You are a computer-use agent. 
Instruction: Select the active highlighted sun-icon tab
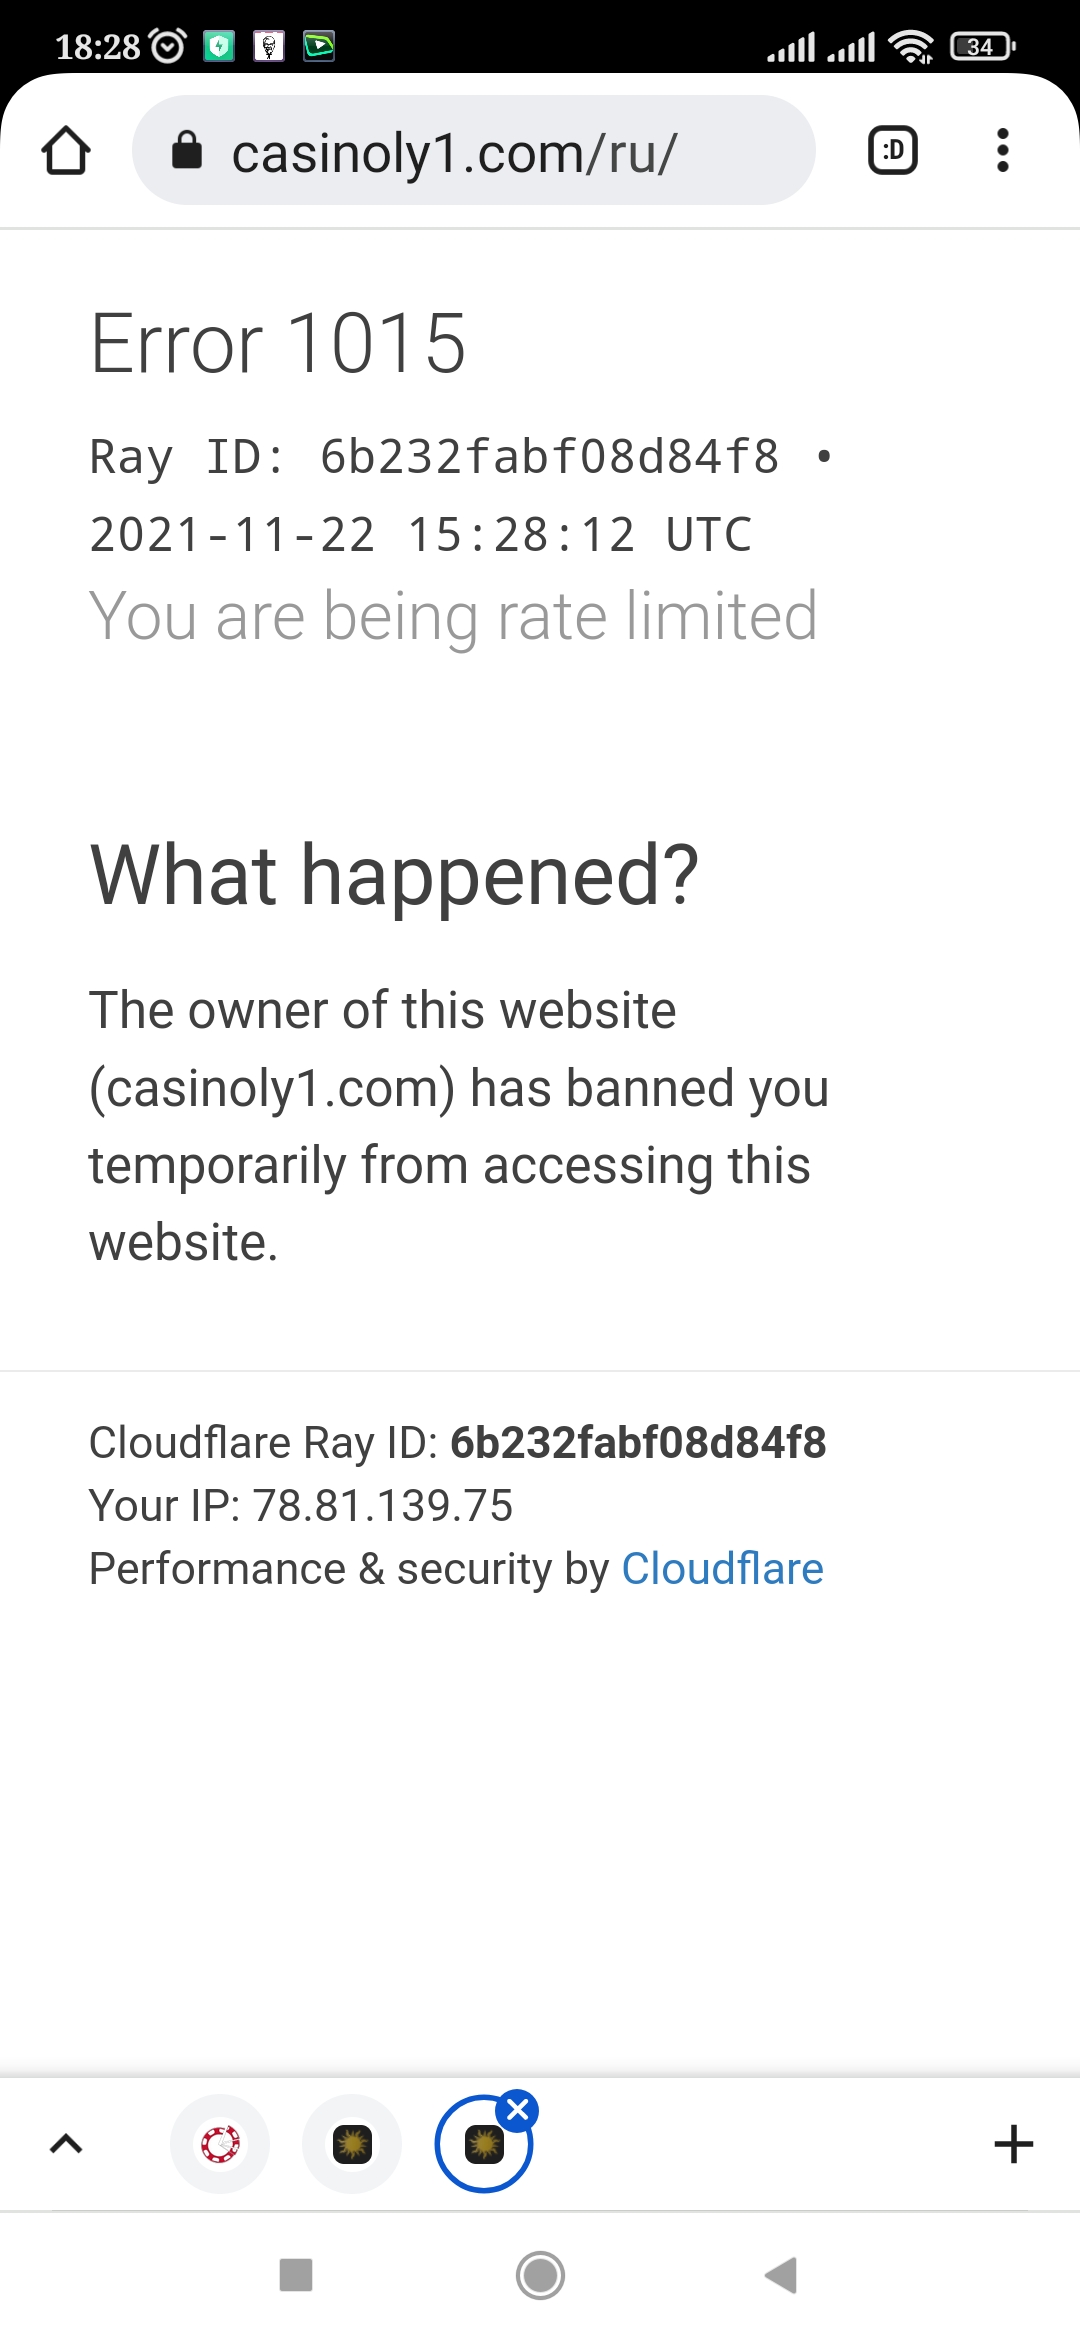coord(484,2145)
